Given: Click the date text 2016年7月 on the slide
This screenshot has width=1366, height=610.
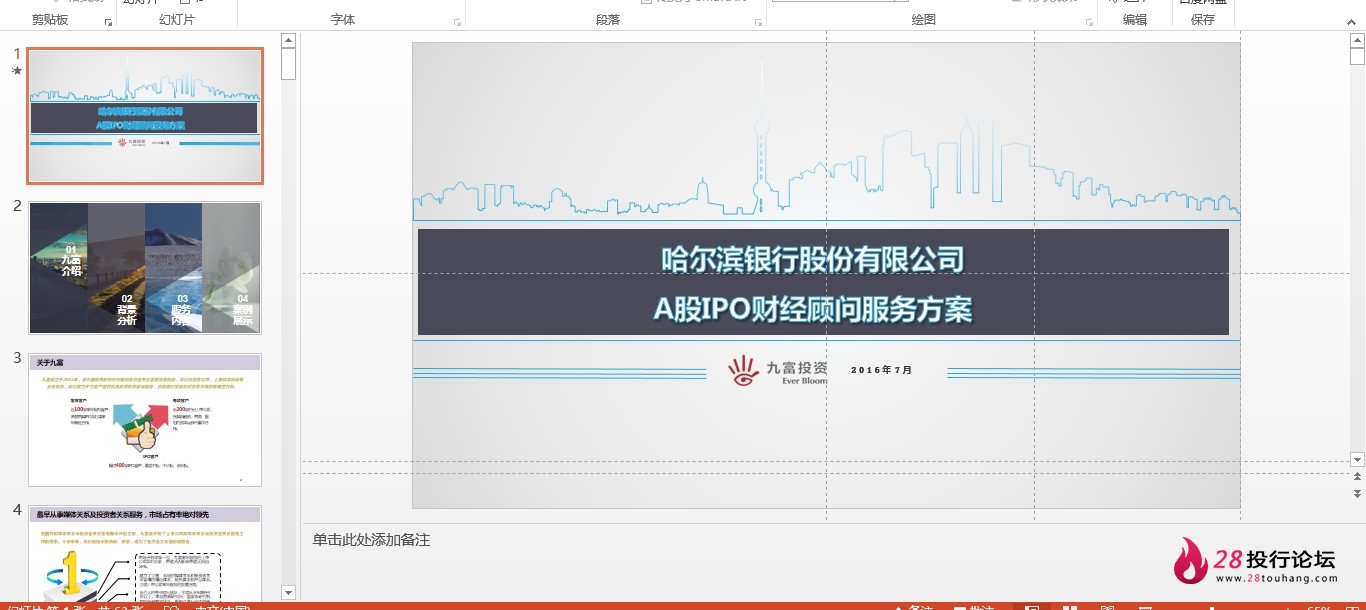Looking at the screenshot, I should click(x=882, y=370).
